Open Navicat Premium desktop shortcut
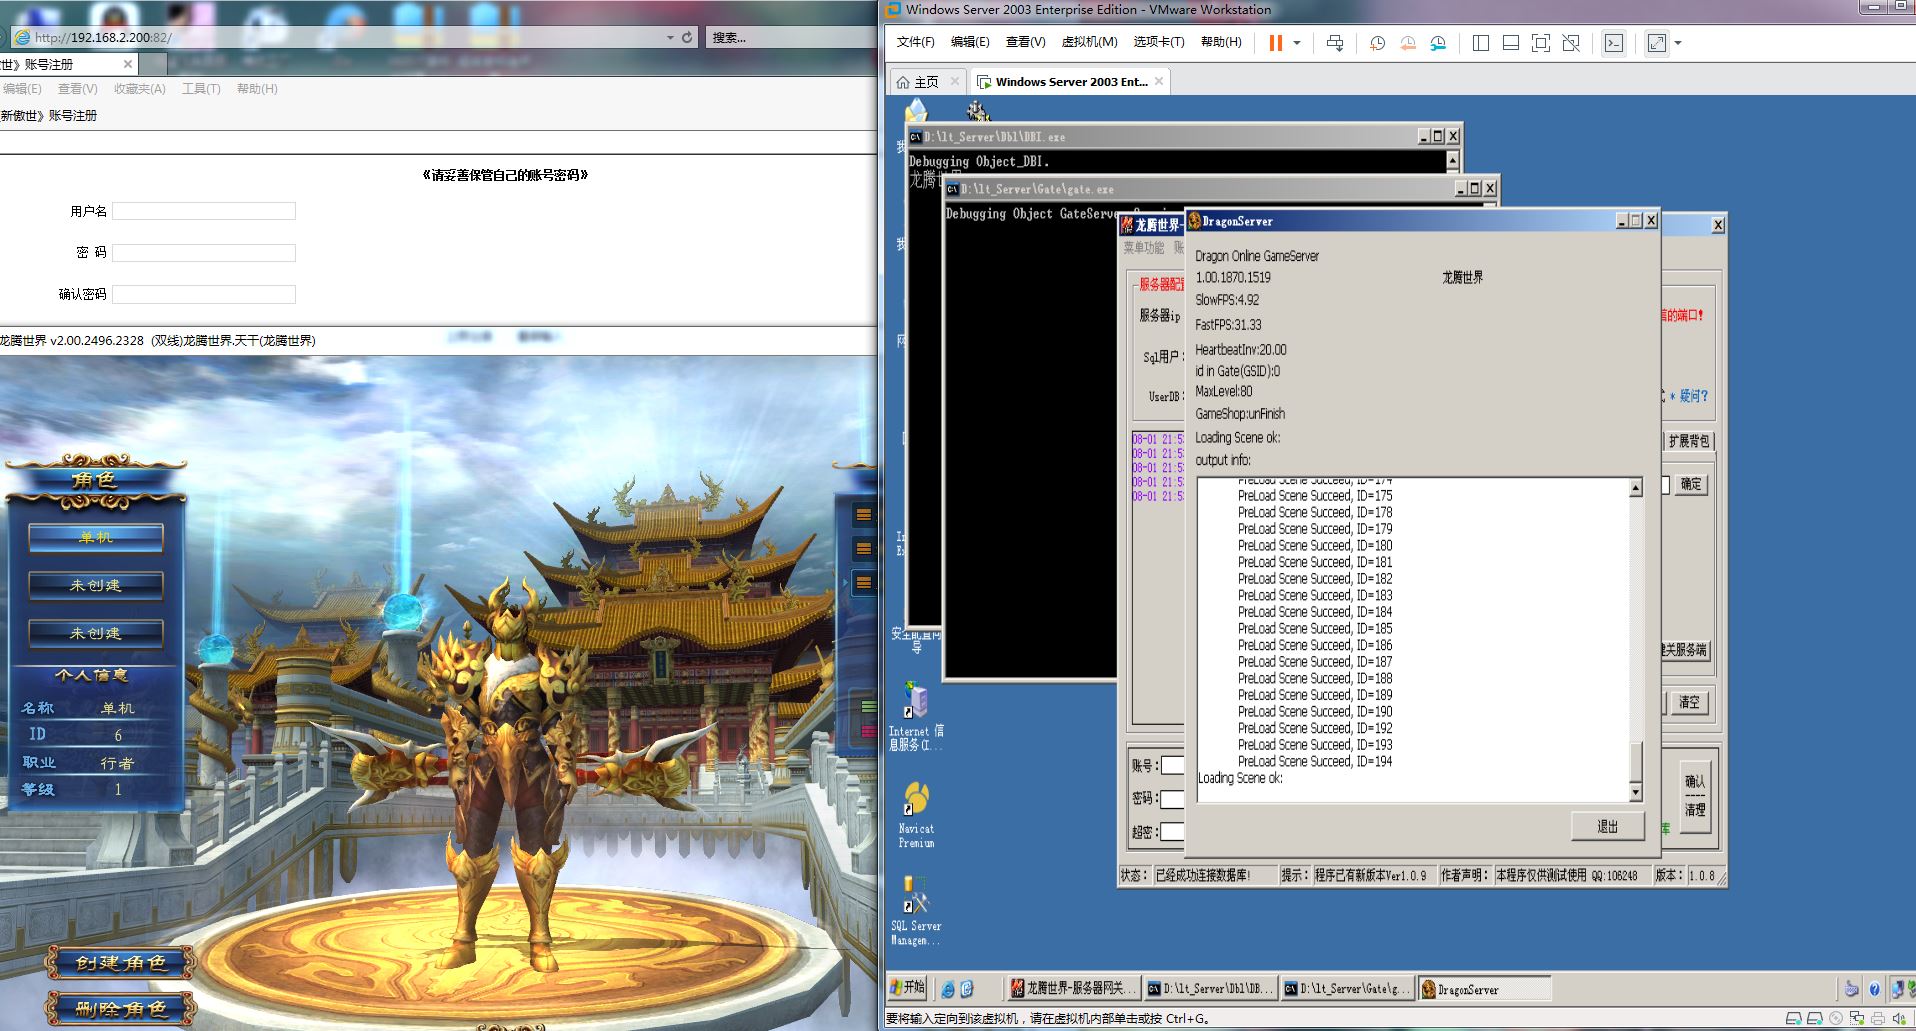 coord(916,815)
